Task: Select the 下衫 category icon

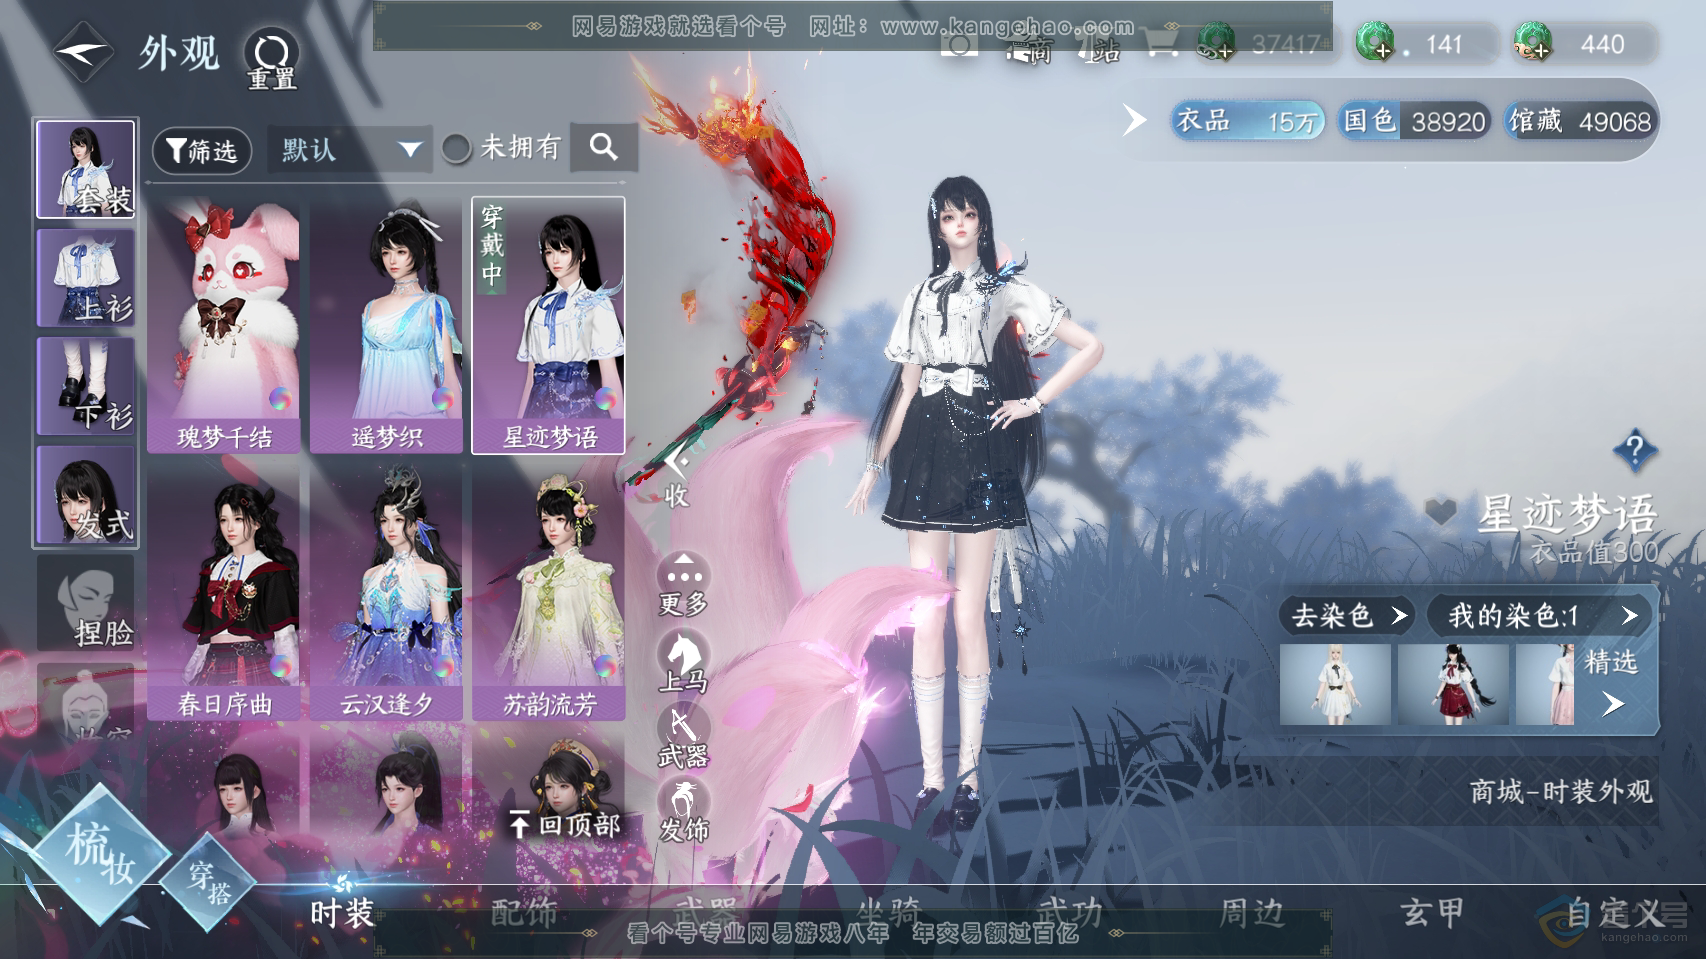Action: [x=86, y=385]
